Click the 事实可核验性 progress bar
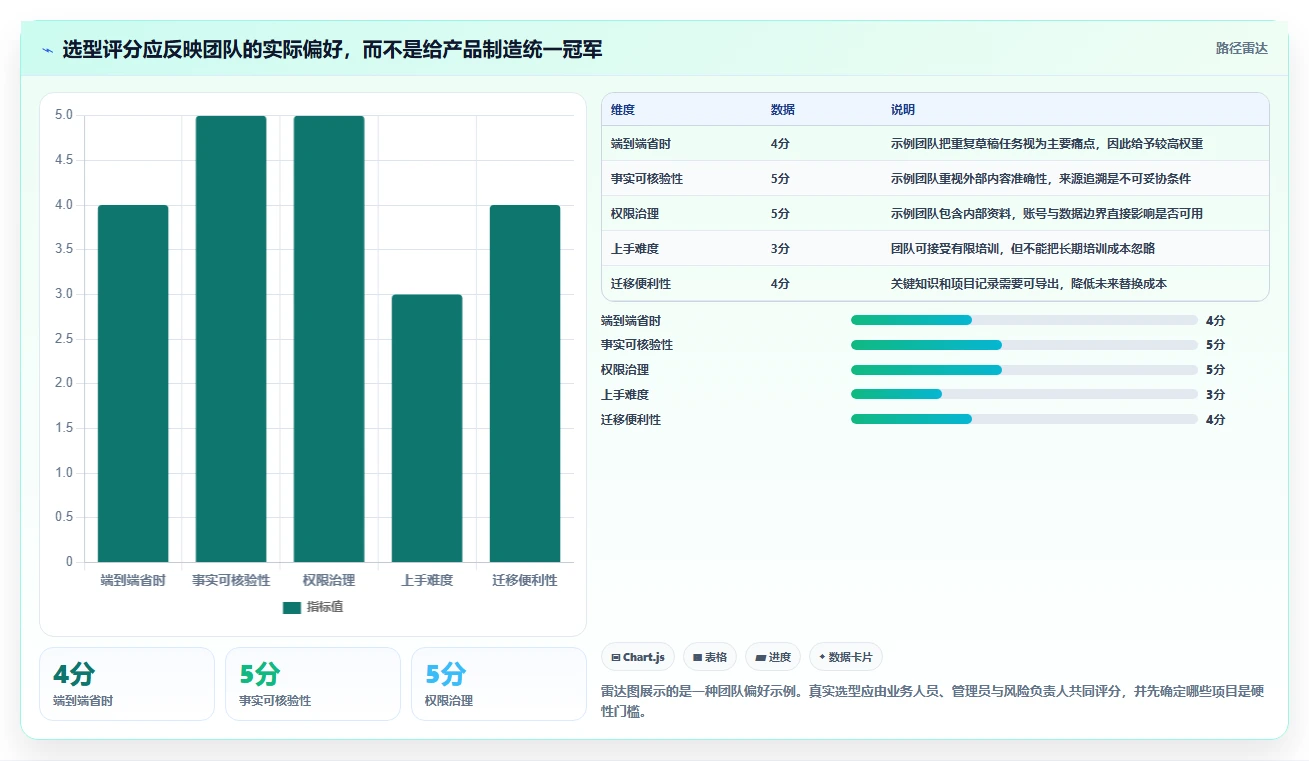The height and width of the screenshot is (761, 1309). pyautogui.click(x=1024, y=345)
